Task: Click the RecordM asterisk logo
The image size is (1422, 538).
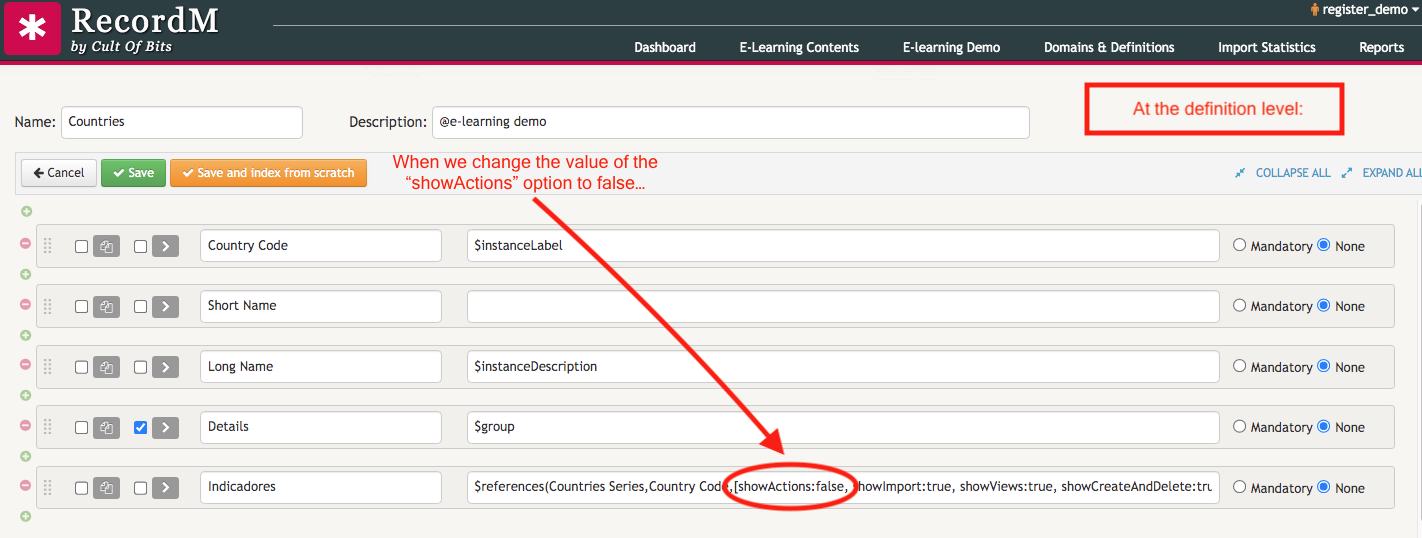Action: pyautogui.click(x=32, y=28)
